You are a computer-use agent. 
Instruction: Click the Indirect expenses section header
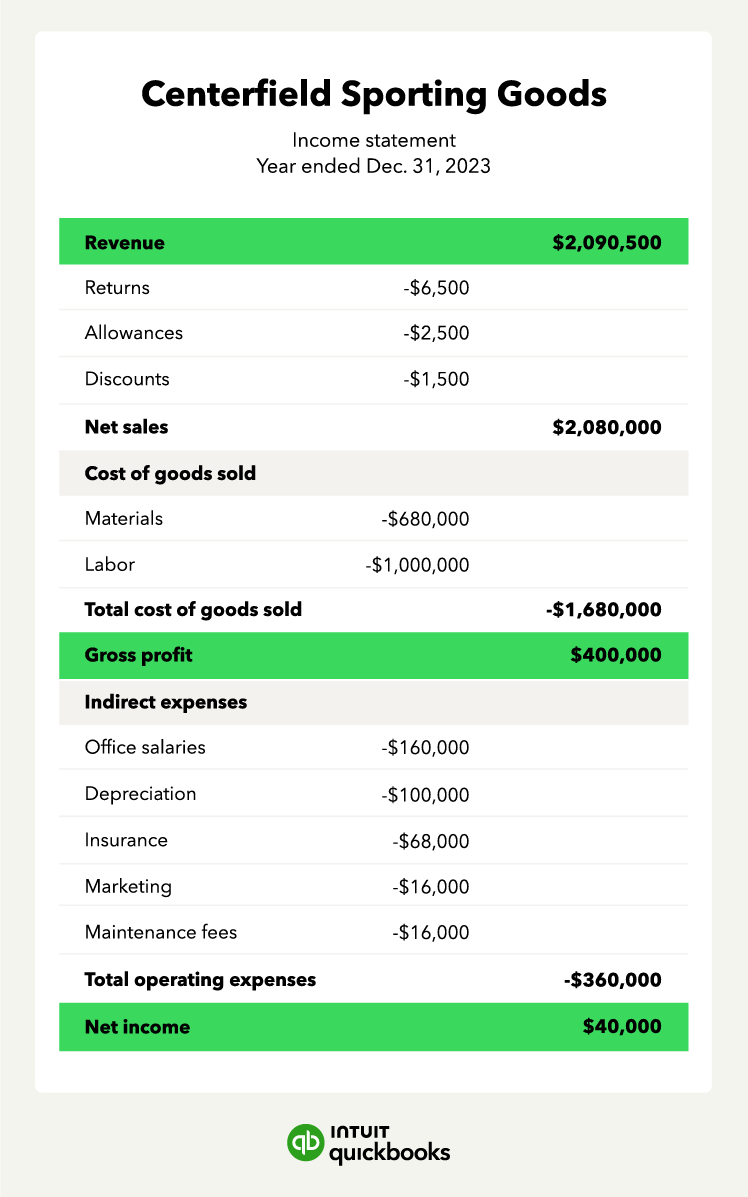166,702
